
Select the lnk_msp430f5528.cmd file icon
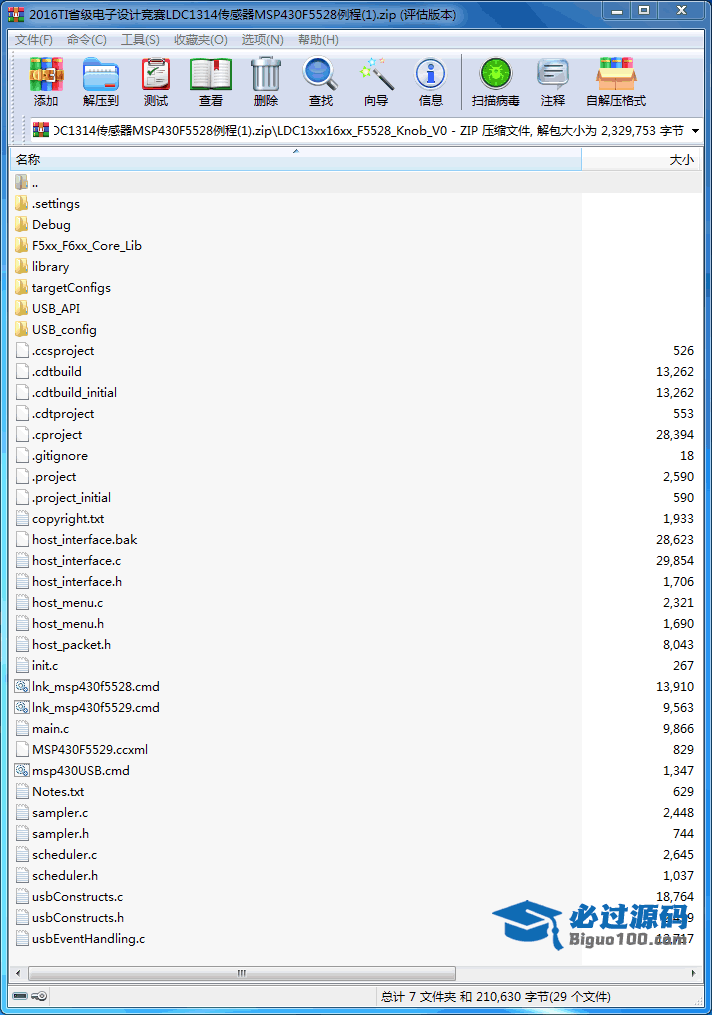click(x=22, y=686)
